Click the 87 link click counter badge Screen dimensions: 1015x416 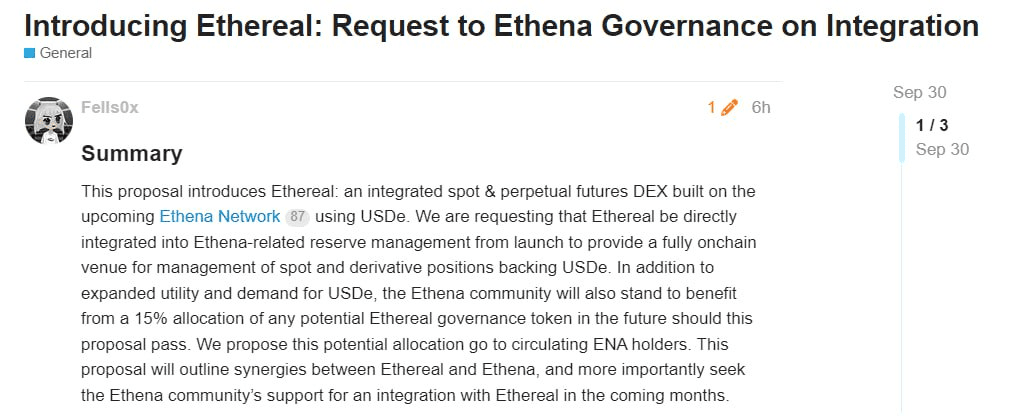pos(297,217)
